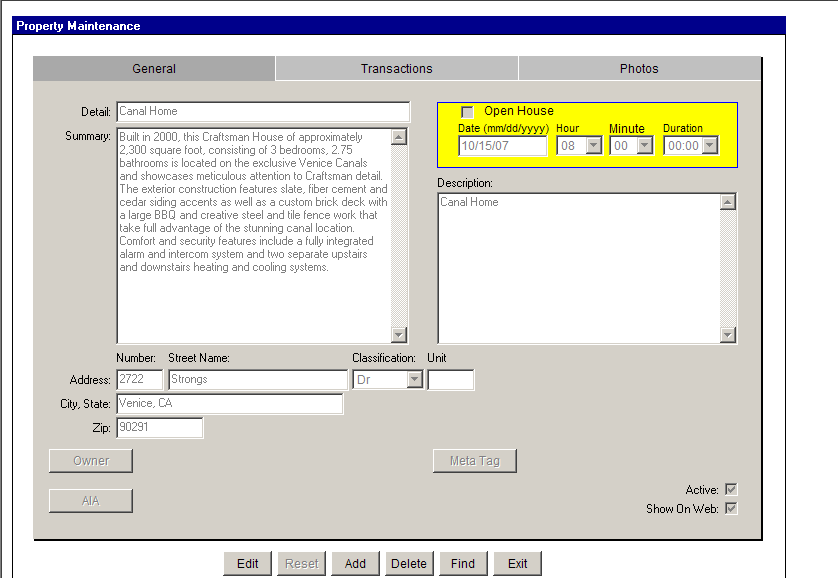The width and height of the screenshot is (838, 578).
Task: Click the Meta Tag button
Action: point(475,461)
